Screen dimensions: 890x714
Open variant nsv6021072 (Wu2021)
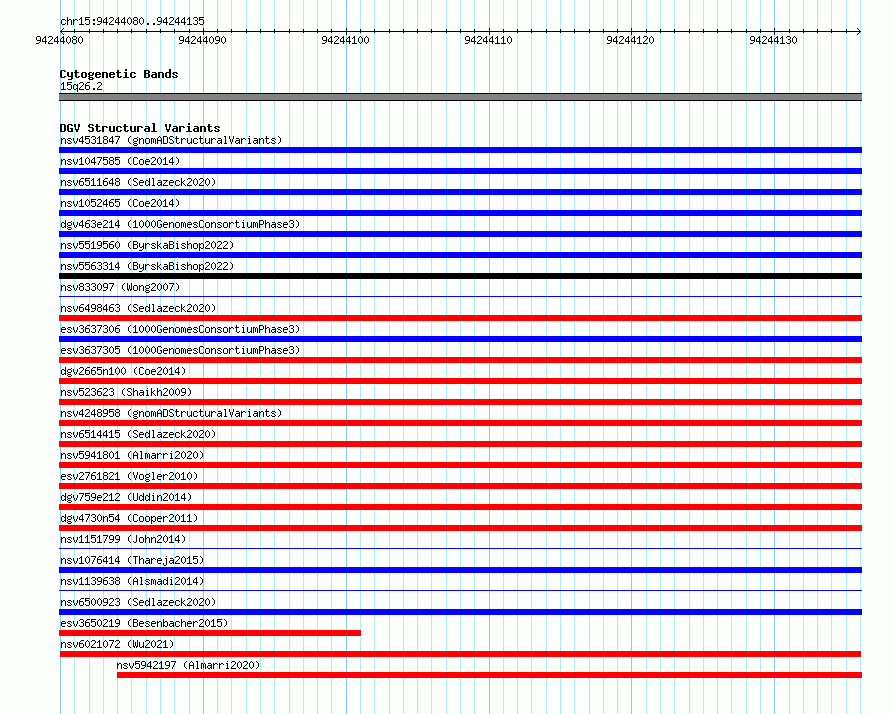point(117,644)
